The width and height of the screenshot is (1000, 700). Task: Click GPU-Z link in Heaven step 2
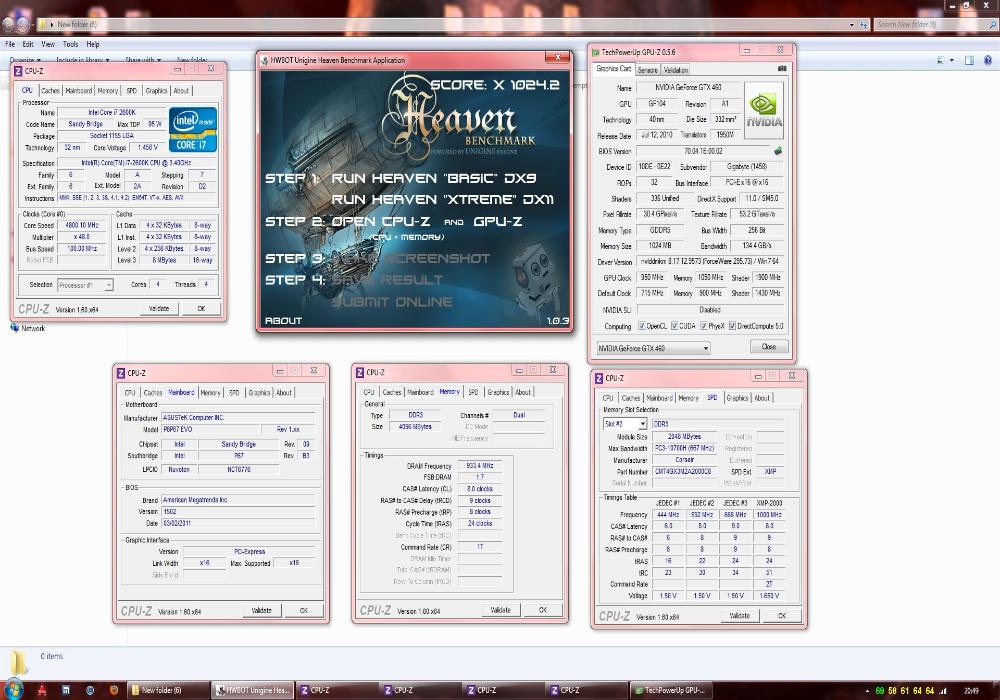497,221
